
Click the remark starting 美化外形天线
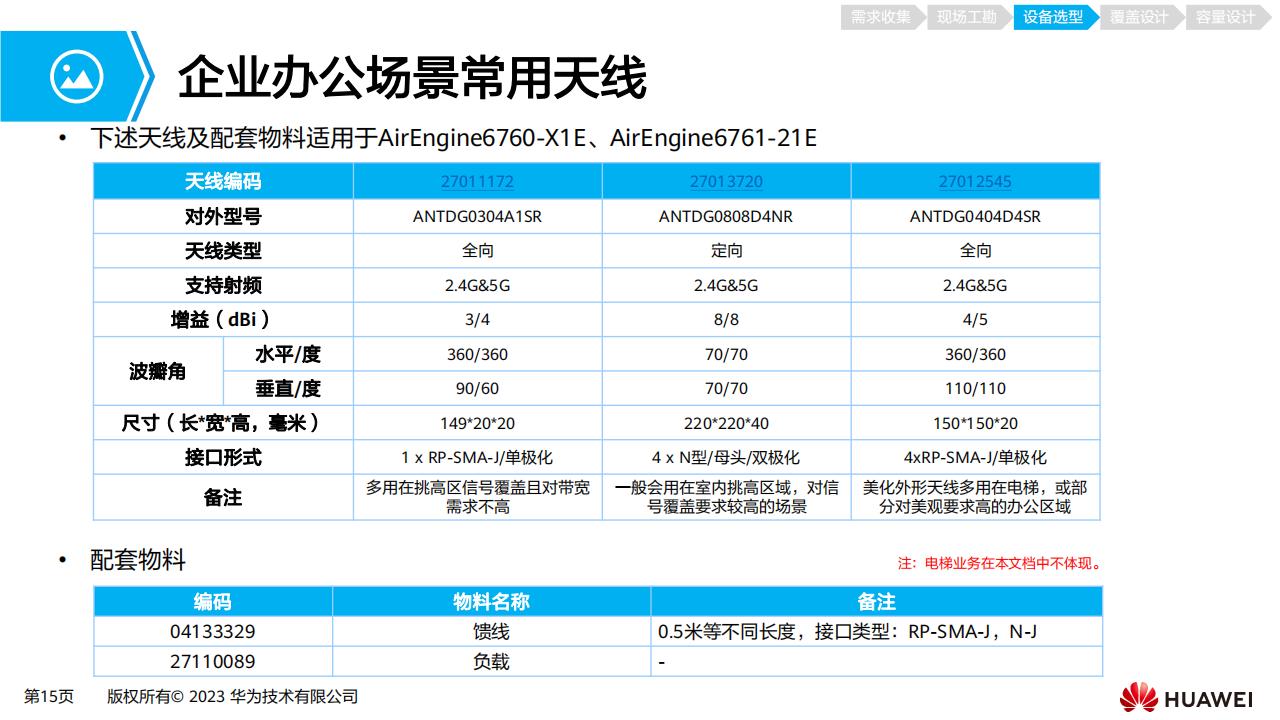pos(975,497)
